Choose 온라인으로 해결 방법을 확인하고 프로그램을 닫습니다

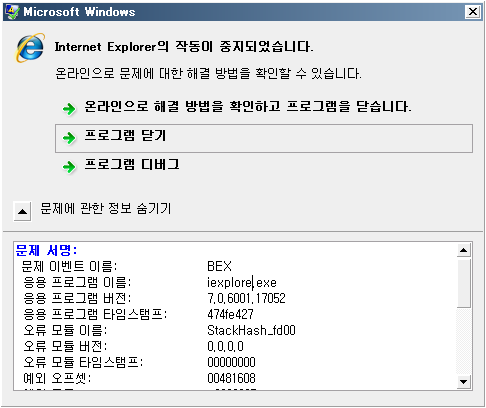click(248, 107)
